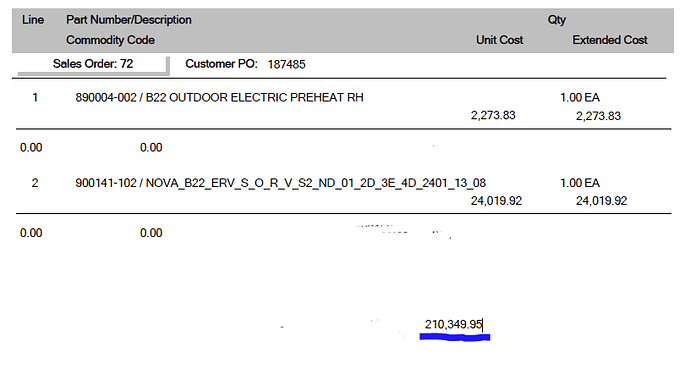Click the line 2 unit cost 24,019.92
690x369 pixels.
point(496,201)
